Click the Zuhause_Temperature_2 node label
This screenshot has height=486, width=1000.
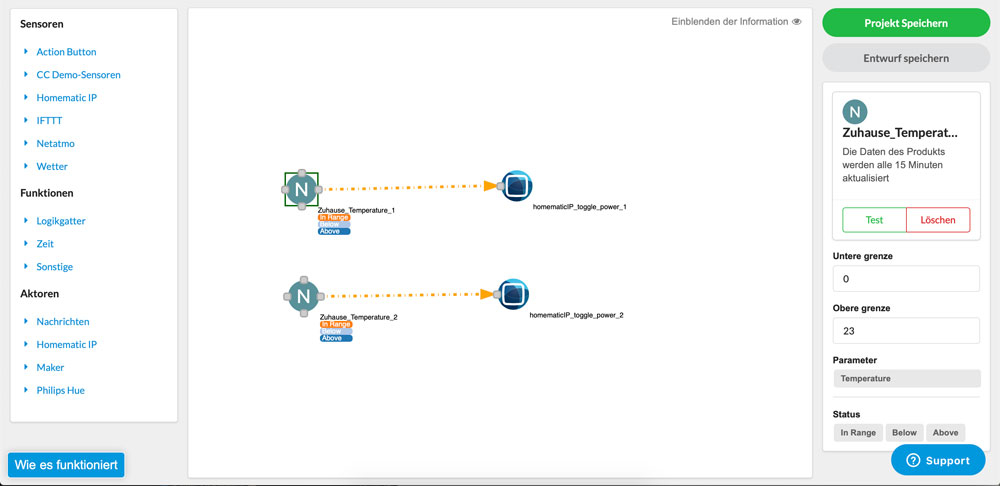[x=358, y=316]
